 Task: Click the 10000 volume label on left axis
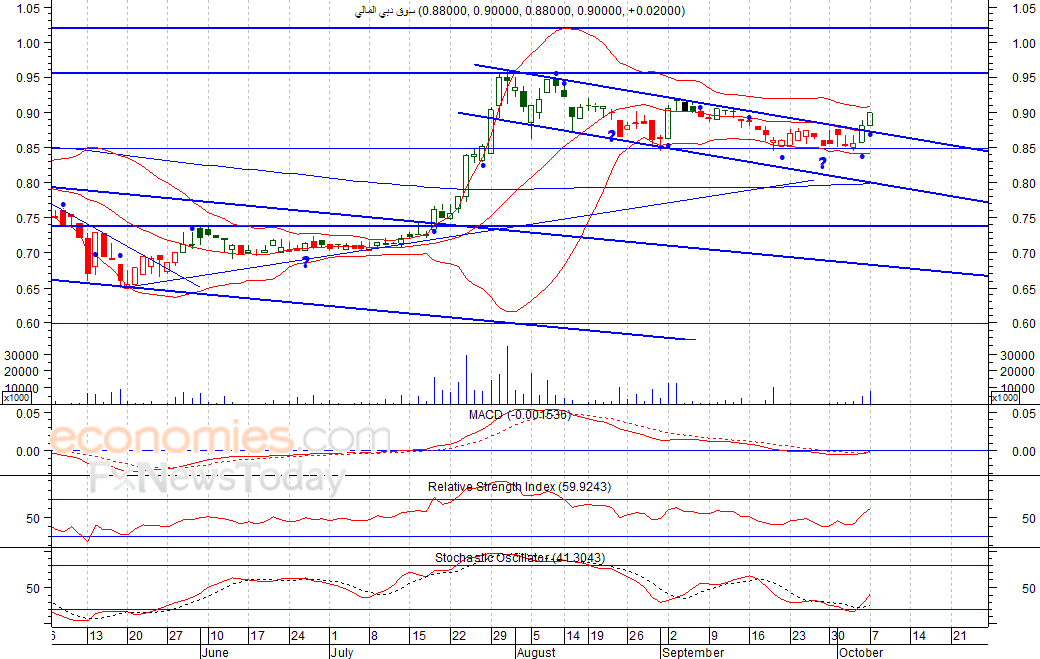point(22,389)
